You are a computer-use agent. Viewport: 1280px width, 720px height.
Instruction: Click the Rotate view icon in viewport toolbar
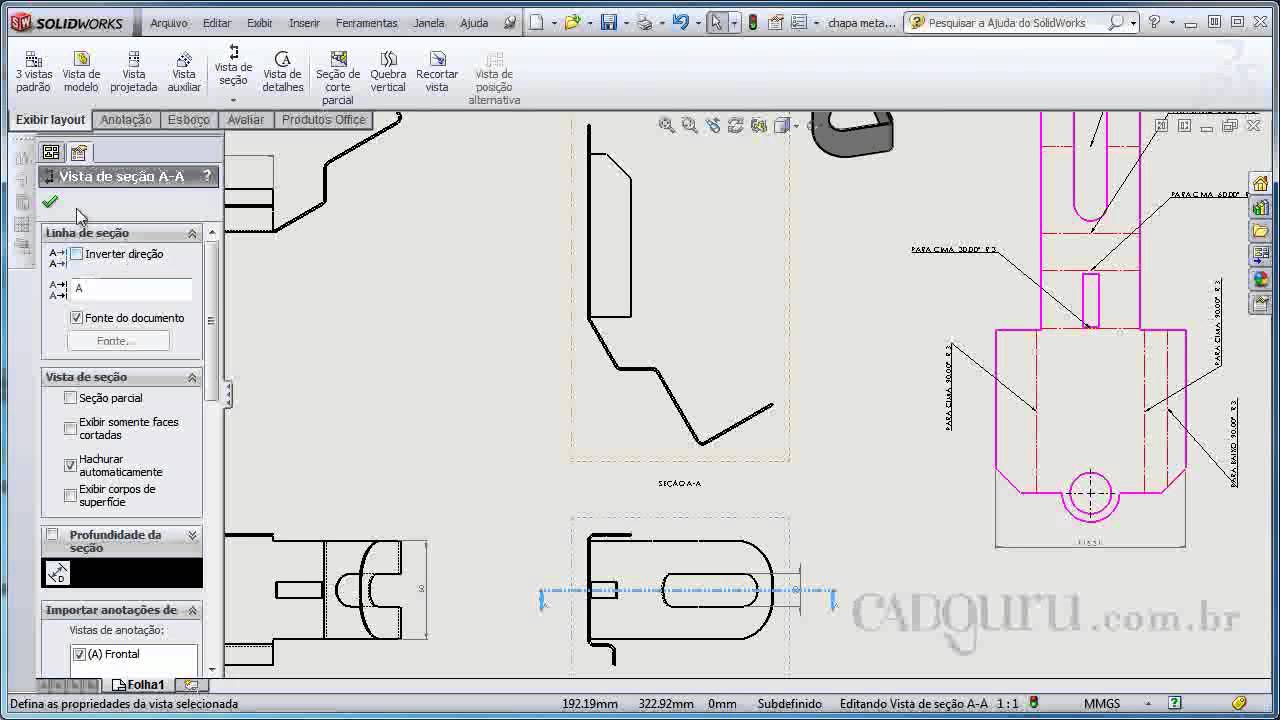735,125
